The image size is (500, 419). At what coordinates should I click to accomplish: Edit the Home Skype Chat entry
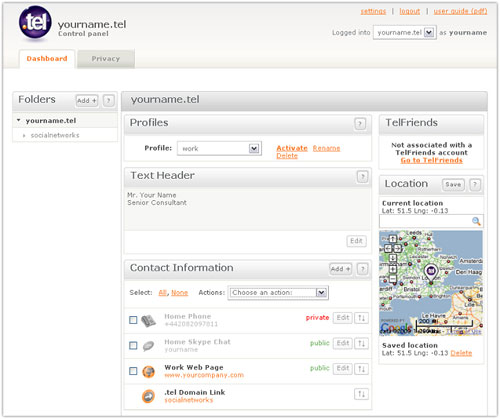click(343, 343)
